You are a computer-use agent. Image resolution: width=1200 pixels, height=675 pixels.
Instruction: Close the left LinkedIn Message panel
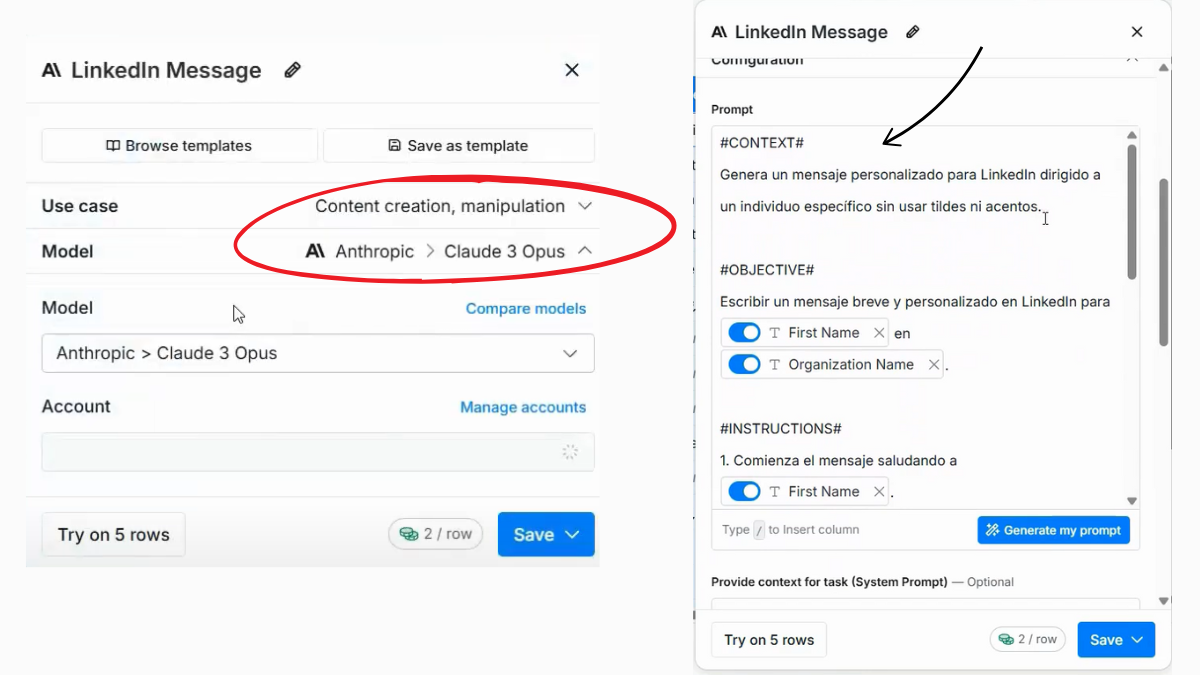[572, 70]
